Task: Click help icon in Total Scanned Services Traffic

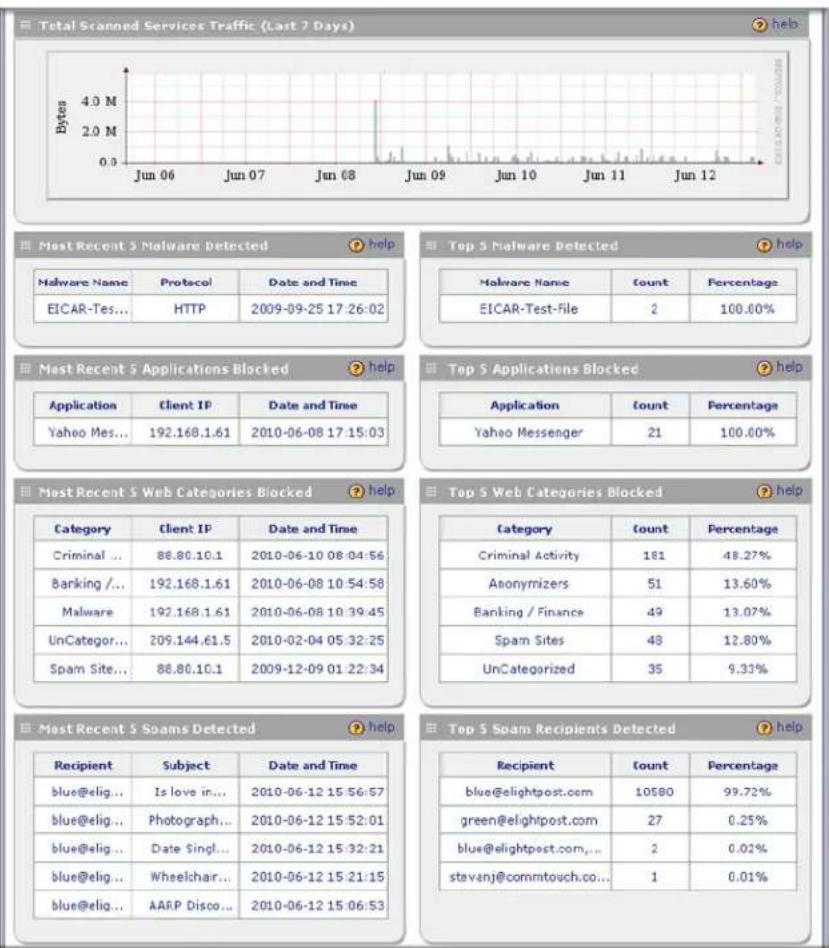Action: point(759,25)
